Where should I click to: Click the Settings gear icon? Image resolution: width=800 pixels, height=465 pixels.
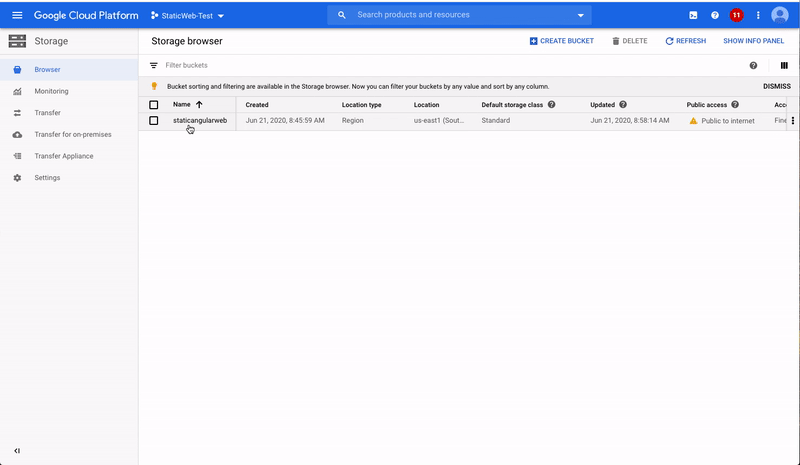click(x=17, y=178)
